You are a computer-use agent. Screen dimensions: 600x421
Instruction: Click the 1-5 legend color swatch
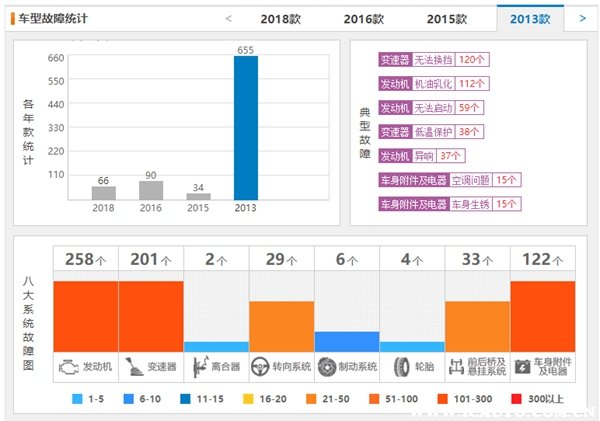(x=77, y=399)
